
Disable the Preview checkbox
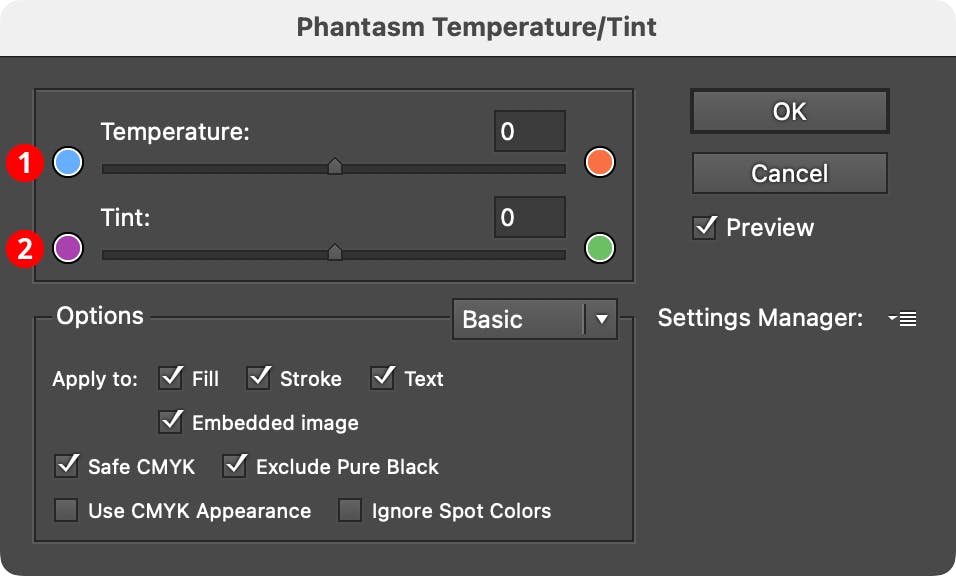704,227
